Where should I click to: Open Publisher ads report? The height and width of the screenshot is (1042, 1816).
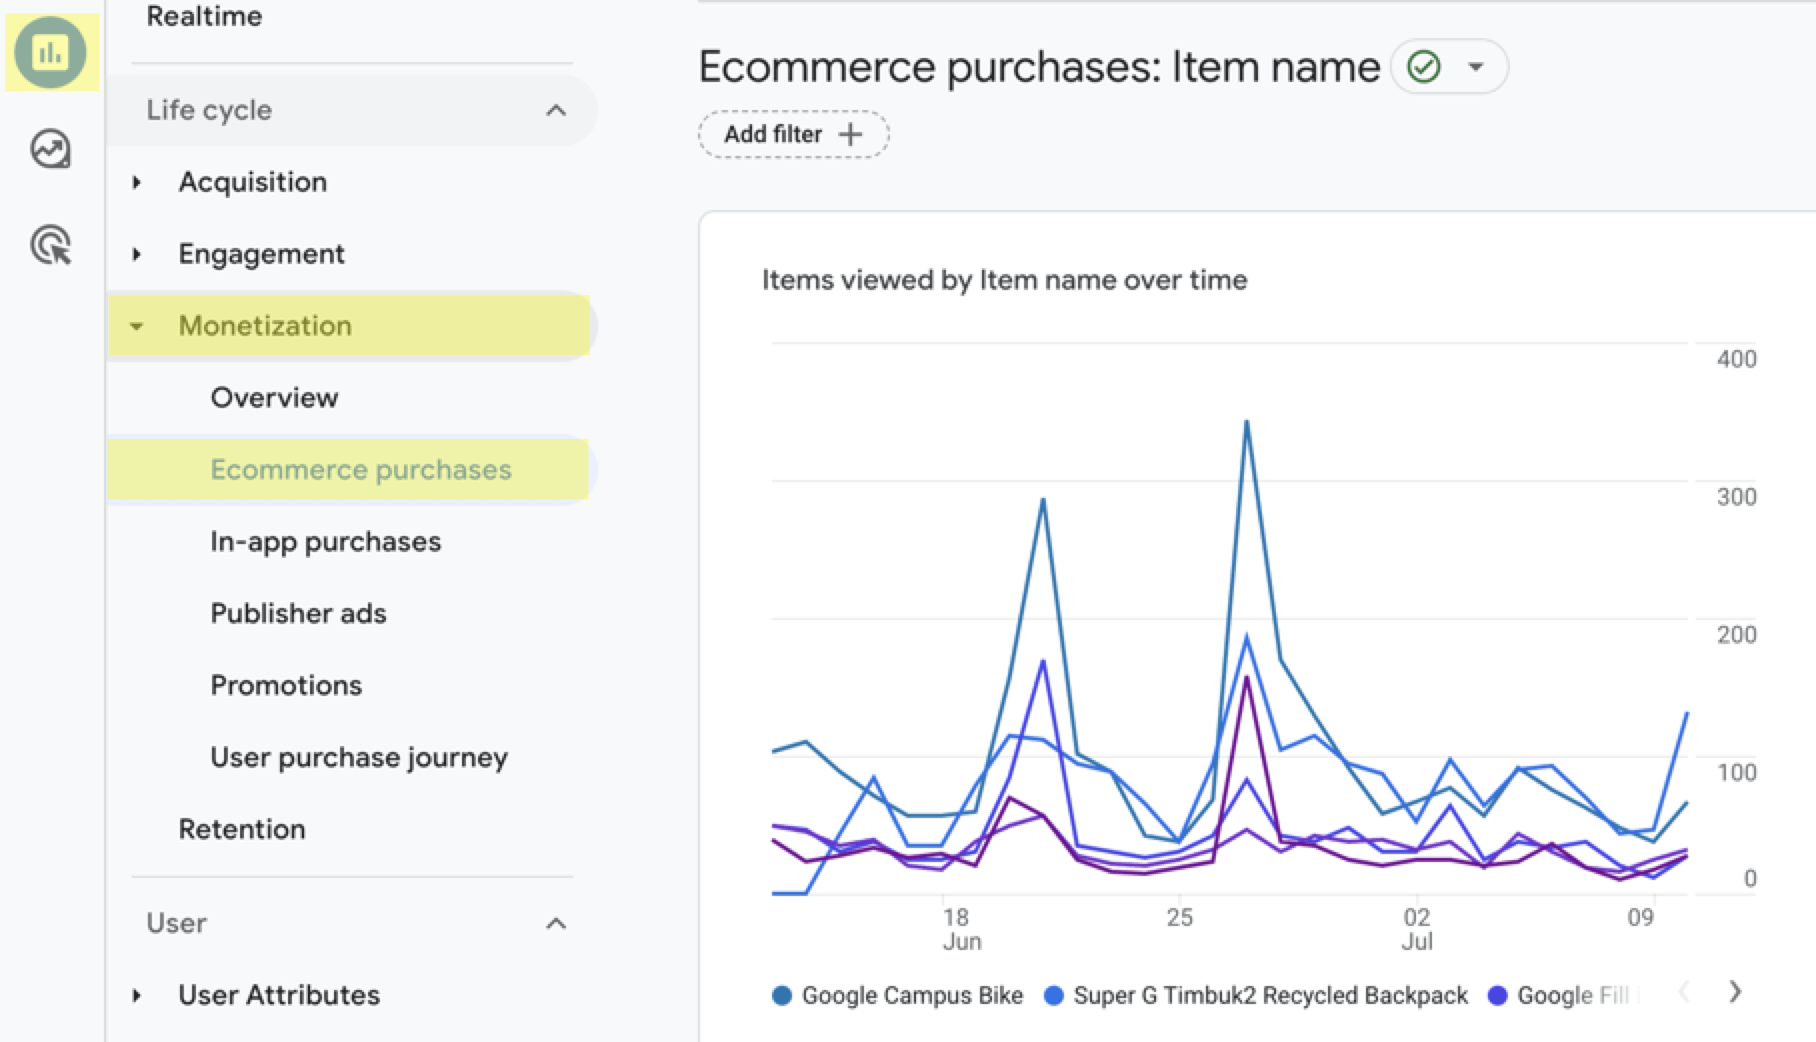tap(298, 614)
